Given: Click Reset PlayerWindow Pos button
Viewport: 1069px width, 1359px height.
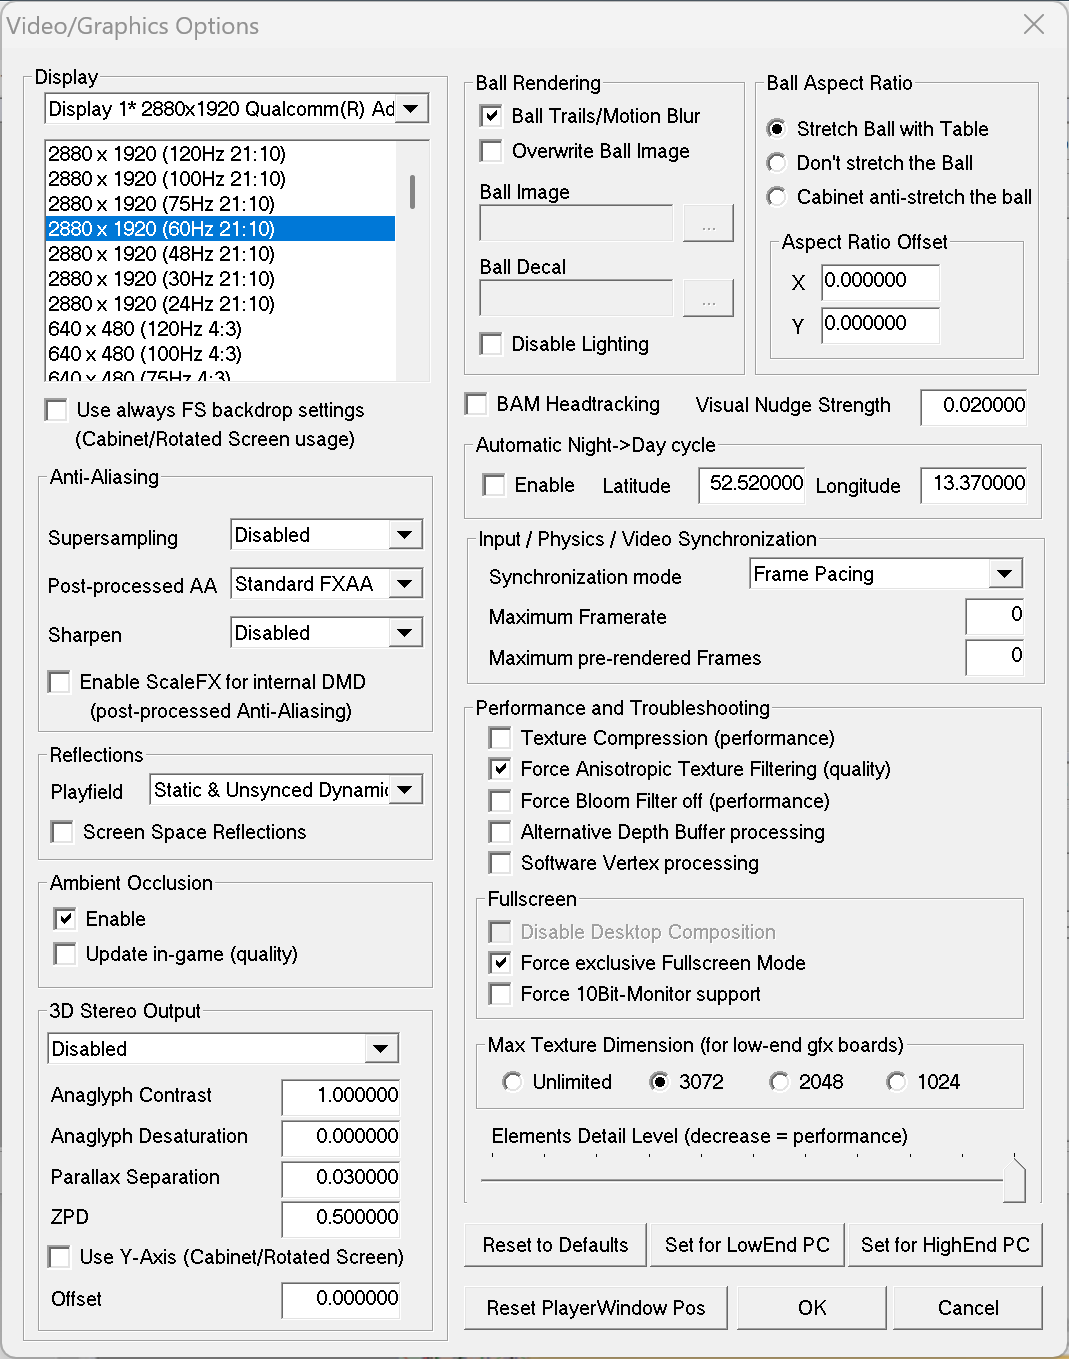Looking at the screenshot, I should 596,1308.
